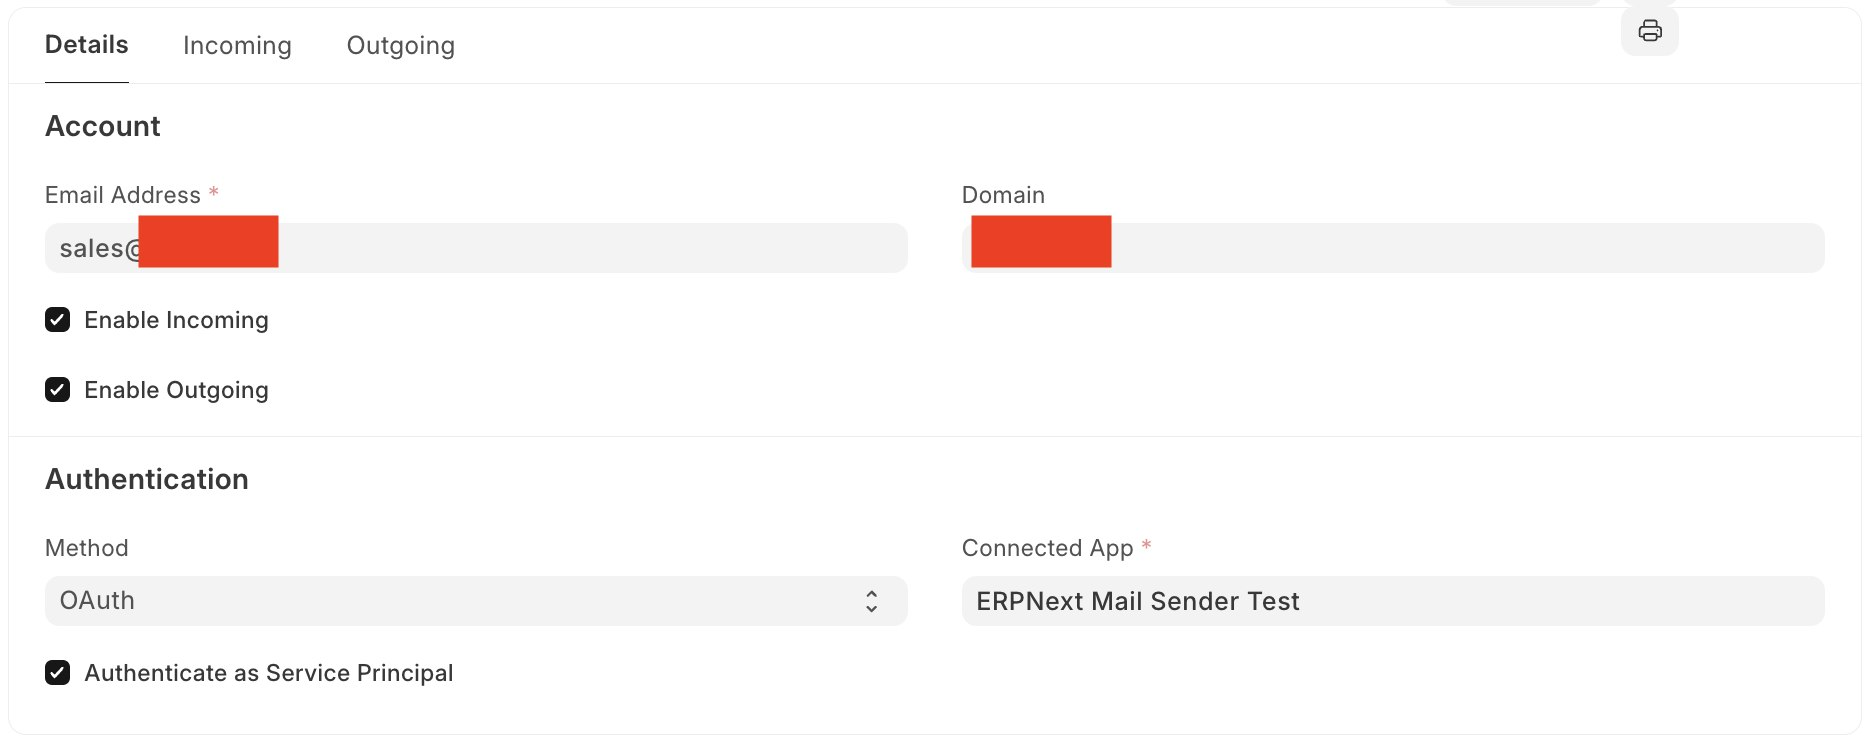Open the OAuth Method dropdown
Screen dimensions: 1872x750
(475, 601)
